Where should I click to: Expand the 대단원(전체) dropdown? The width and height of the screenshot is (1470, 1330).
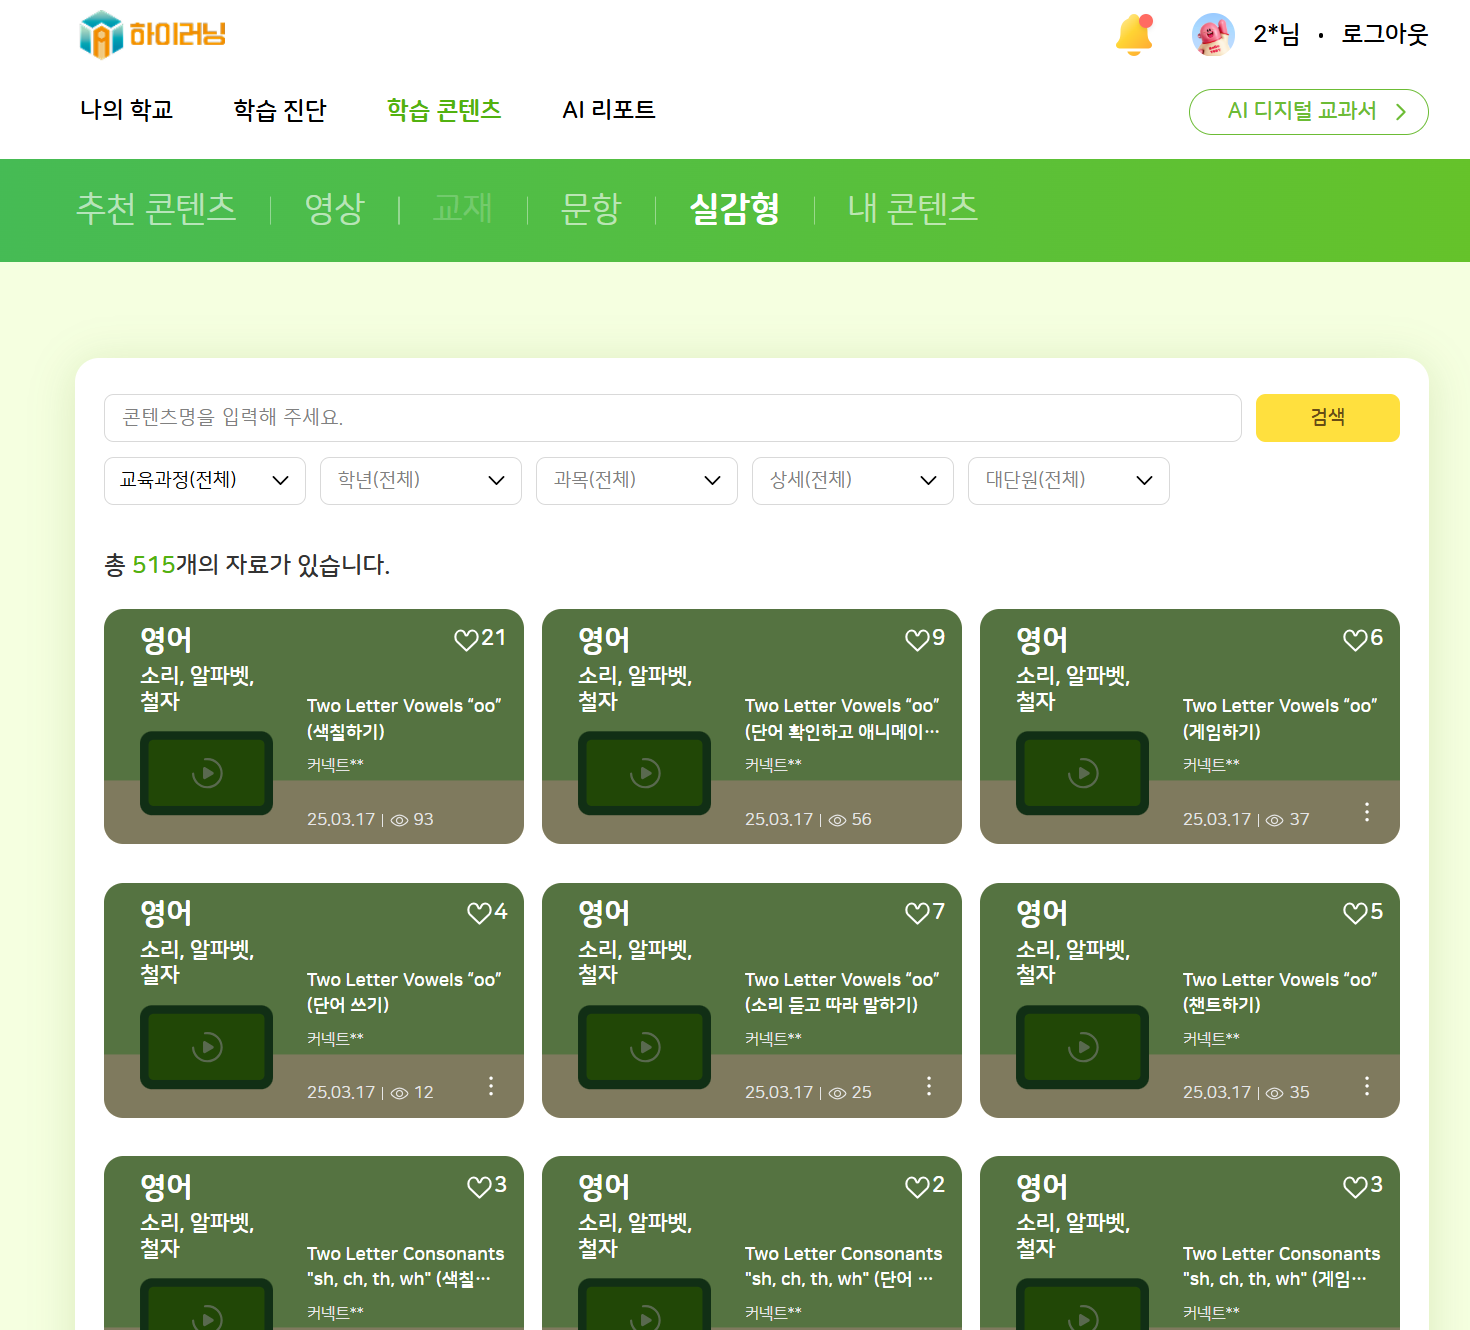pos(1068,481)
